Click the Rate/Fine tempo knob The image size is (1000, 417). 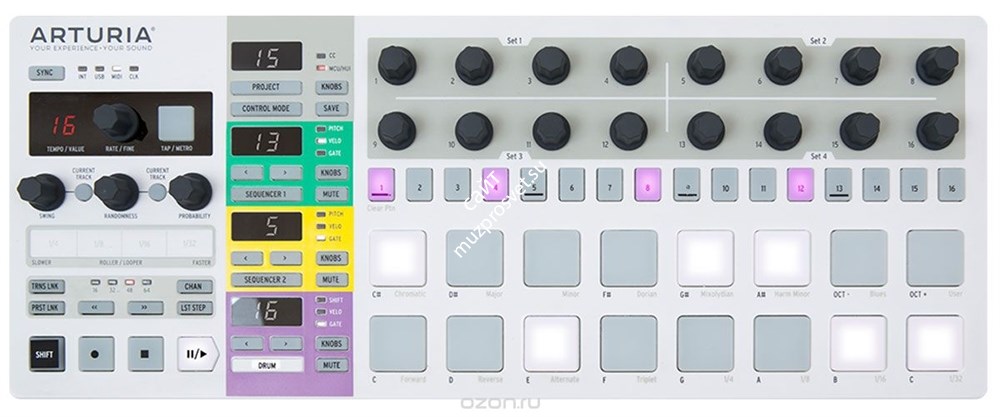click(x=119, y=122)
